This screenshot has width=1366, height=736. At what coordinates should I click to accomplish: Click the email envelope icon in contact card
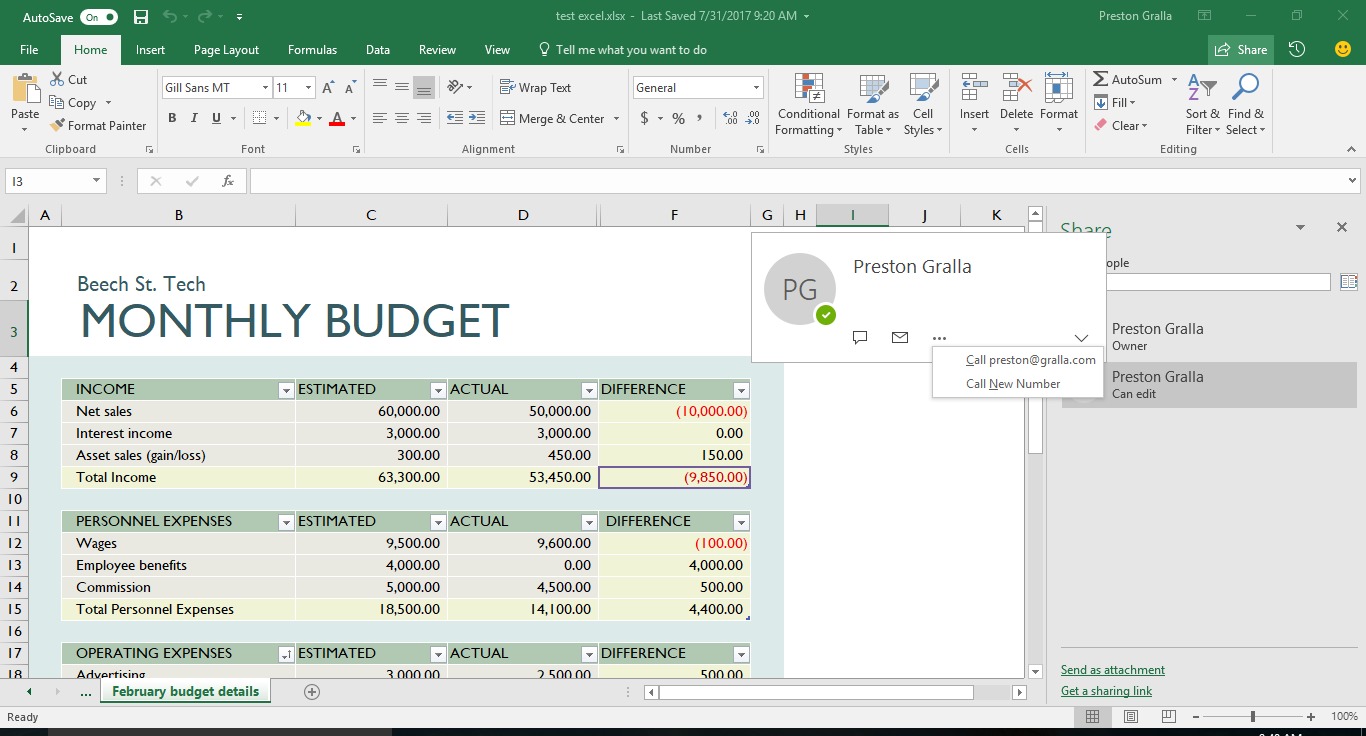900,338
